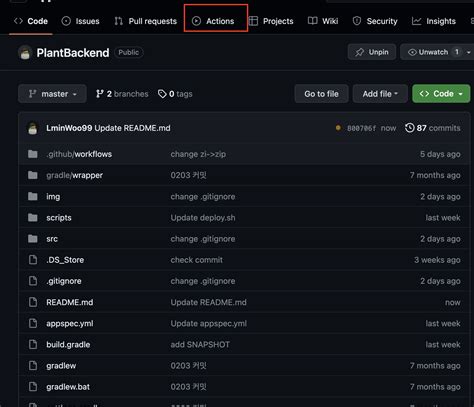
Task: Open the 0 tags link
Action: (x=175, y=94)
